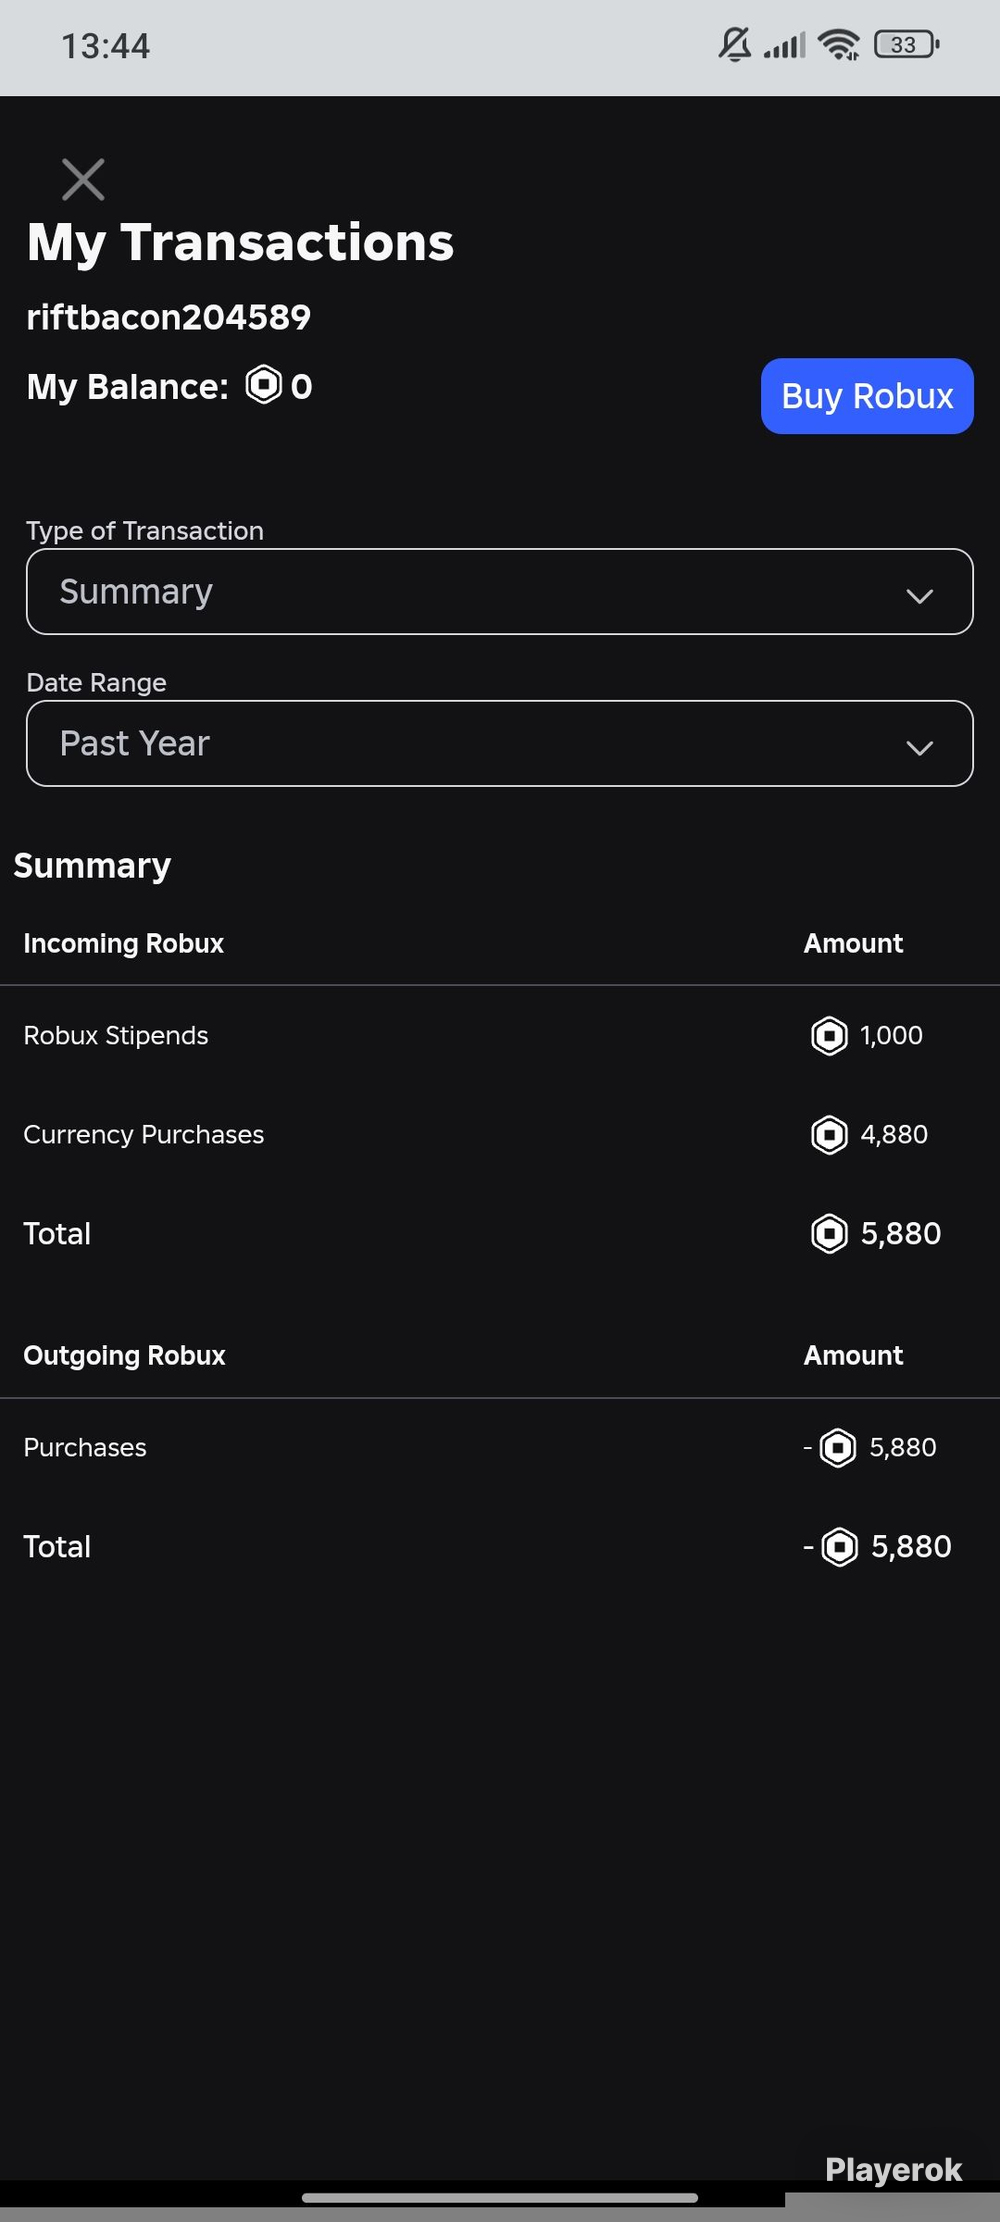
Task: Tap Robux icon in Currency Purchases row
Action: click(829, 1135)
